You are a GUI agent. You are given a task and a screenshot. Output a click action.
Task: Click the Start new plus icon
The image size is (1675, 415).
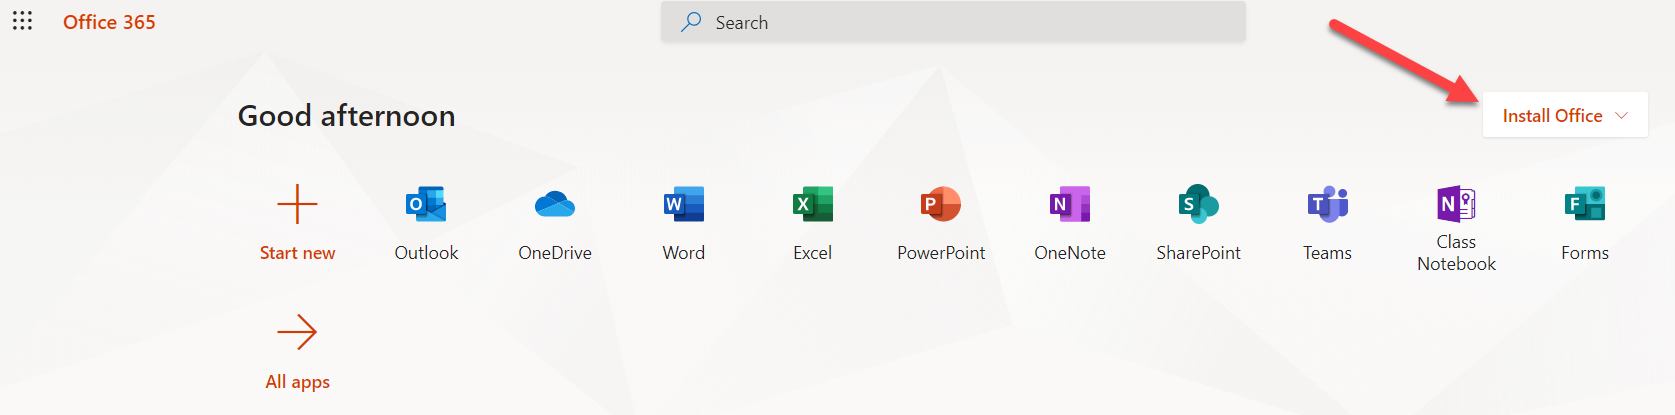297,204
